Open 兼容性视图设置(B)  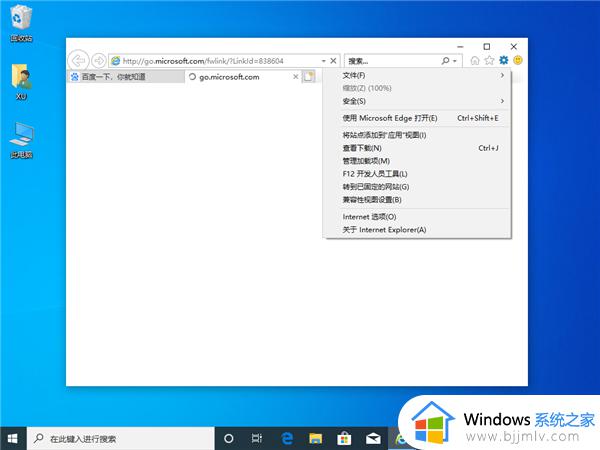click(x=419, y=200)
